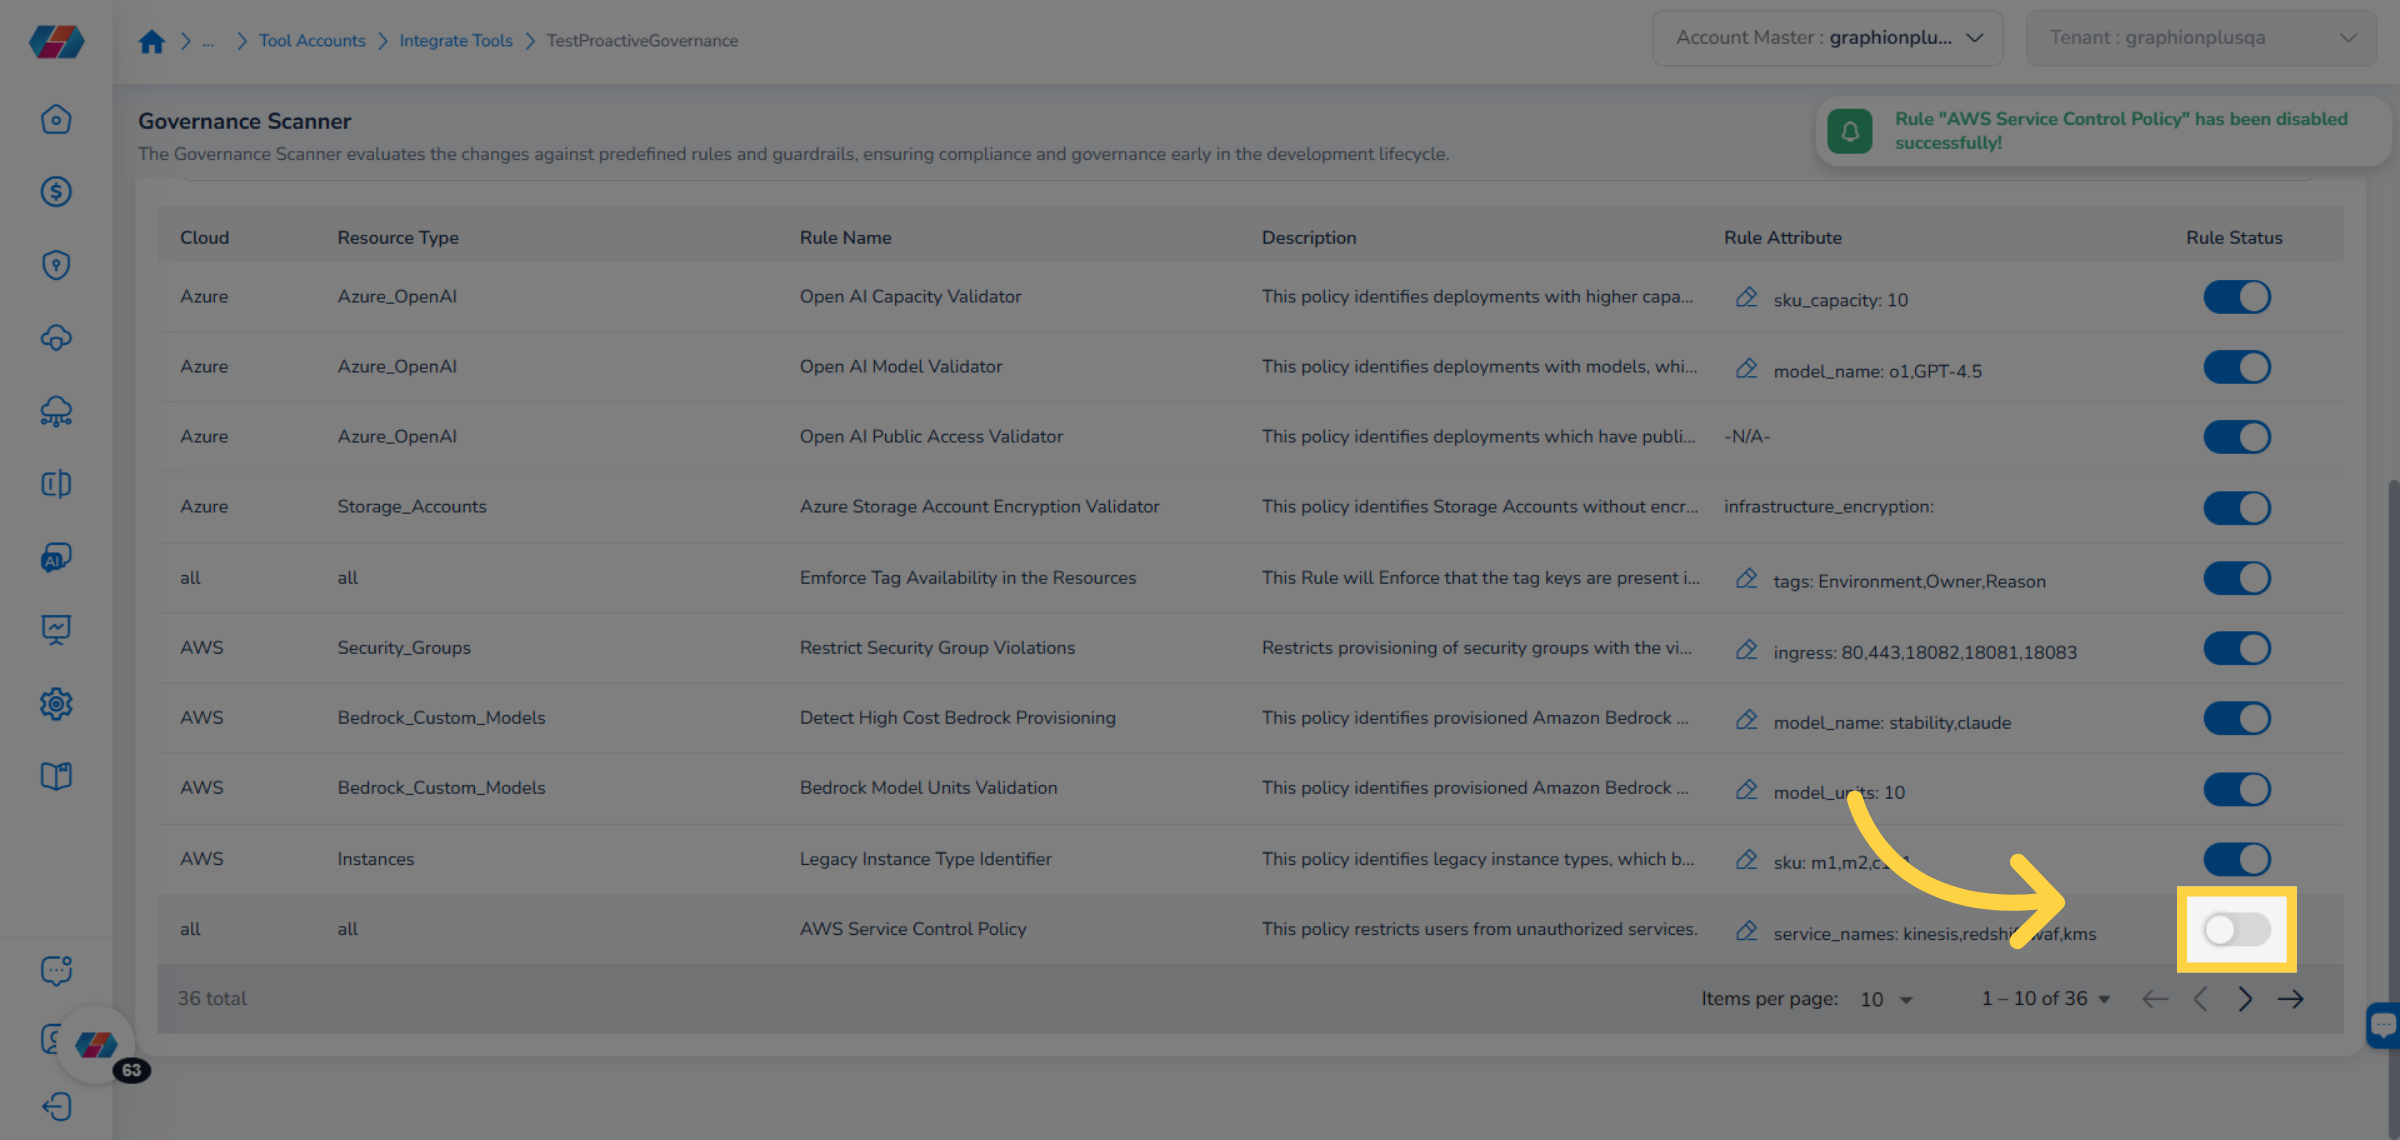Click the Resource Type column header
Image resolution: width=2400 pixels, height=1140 pixels.
[398, 238]
